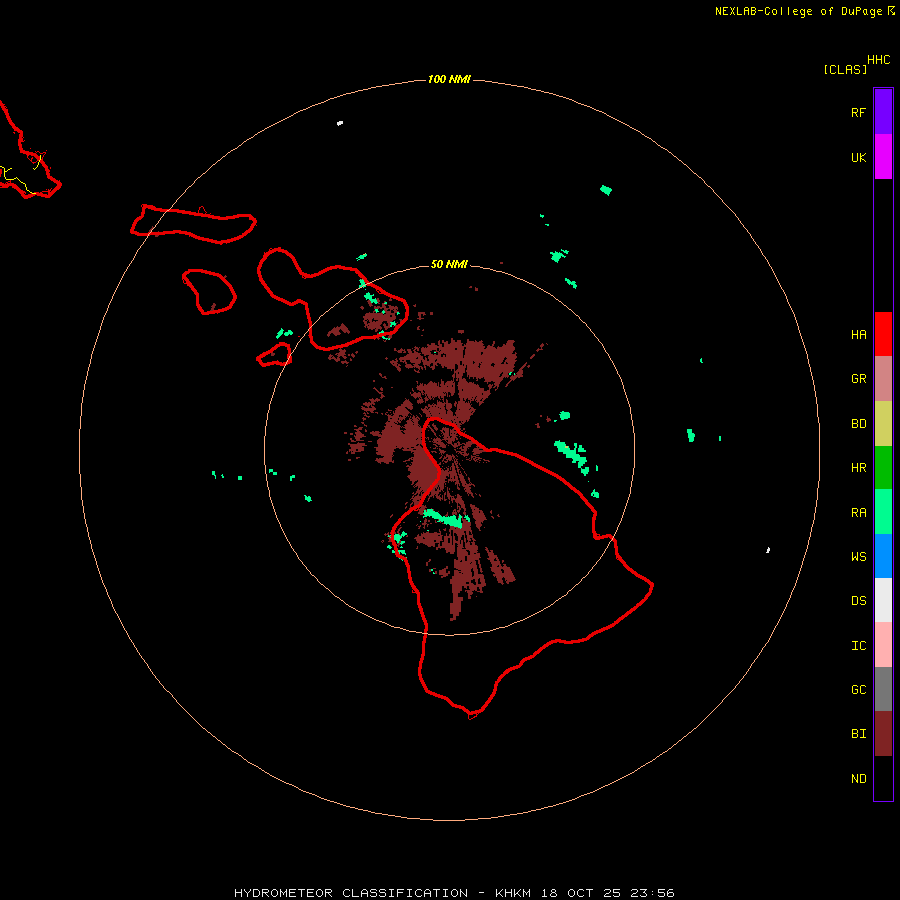This screenshot has width=900, height=900.
Task: Click the 23:56 timestamp
Action: click(653, 893)
